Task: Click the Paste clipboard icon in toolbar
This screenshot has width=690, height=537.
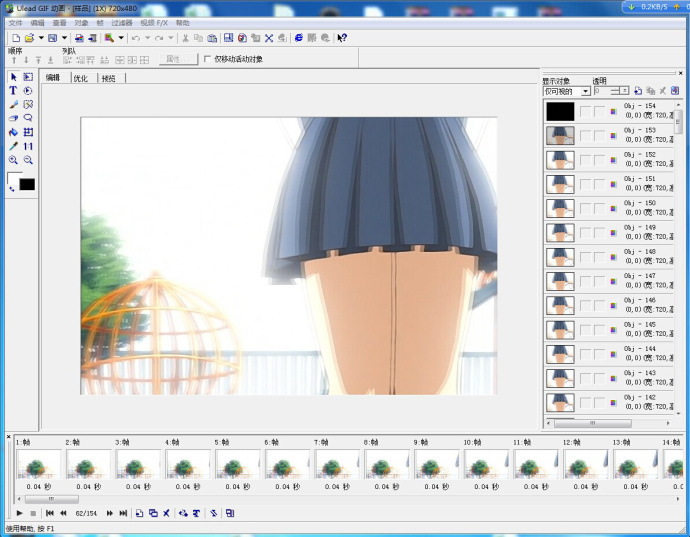Action: point(212,38)
